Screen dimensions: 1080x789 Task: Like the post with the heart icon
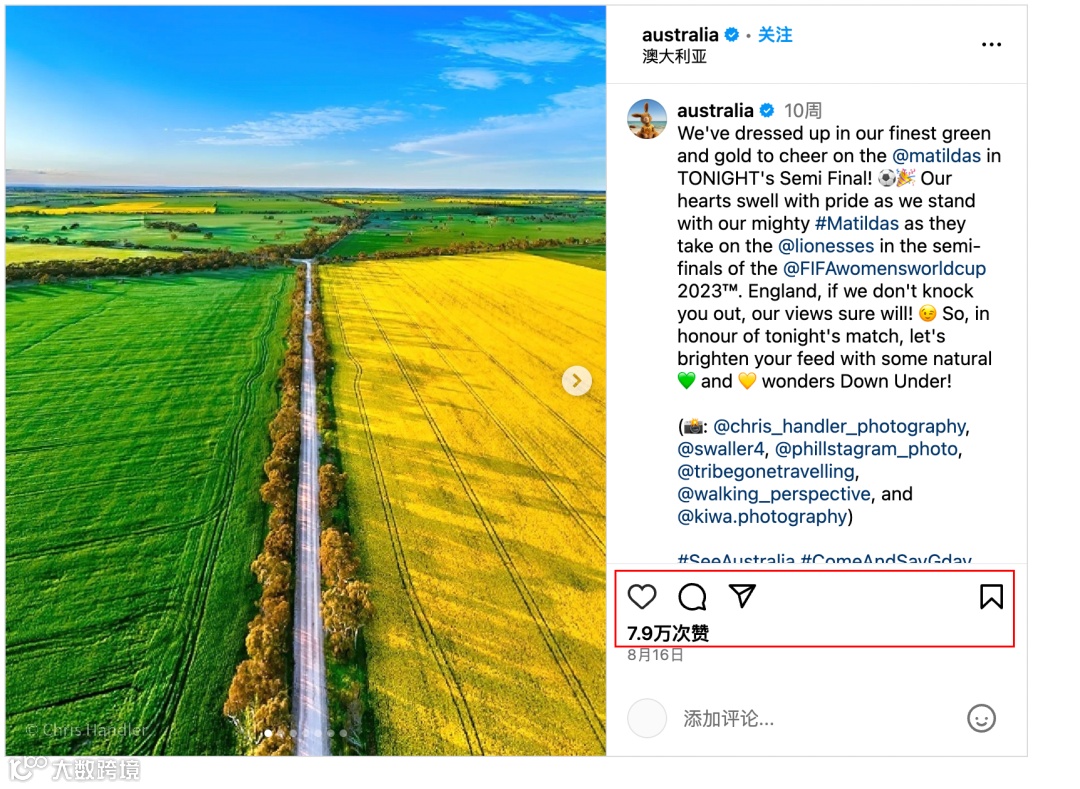click(x=642, y=596)
